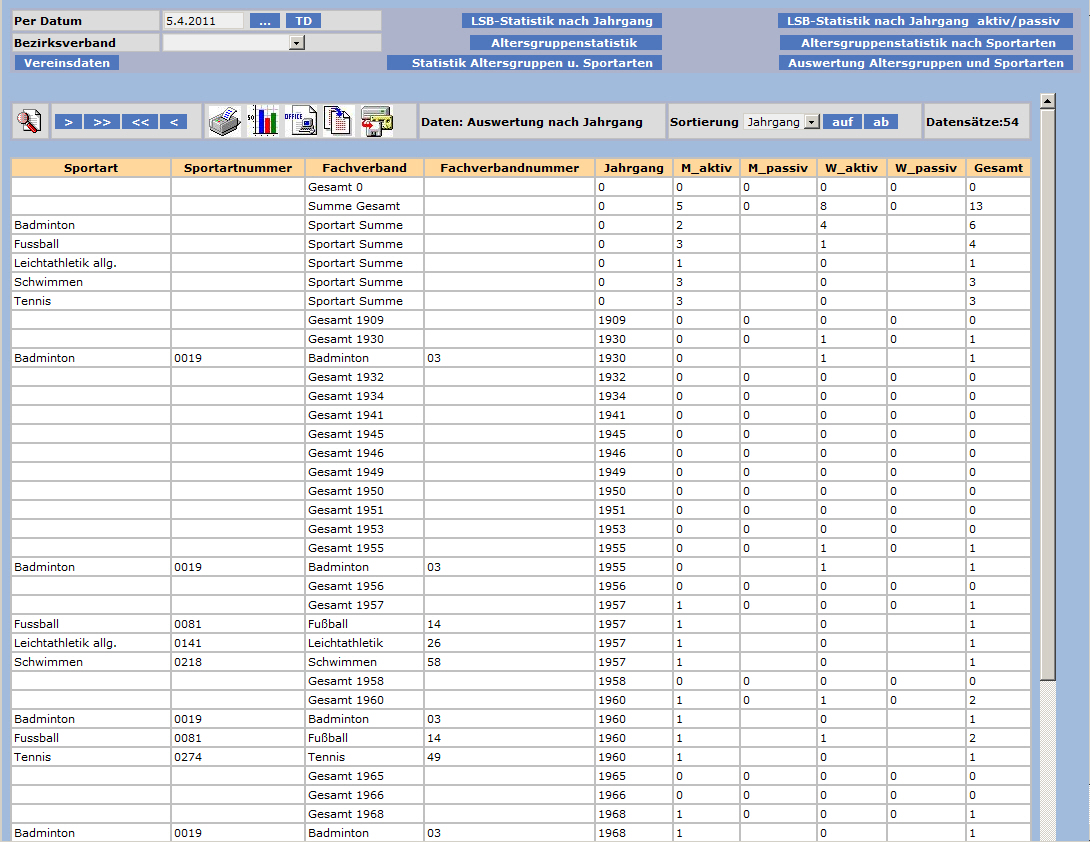Open Altersgruppenstatistik nach Sportarten
Screen dimensions: 1090x842
[927, 43]
